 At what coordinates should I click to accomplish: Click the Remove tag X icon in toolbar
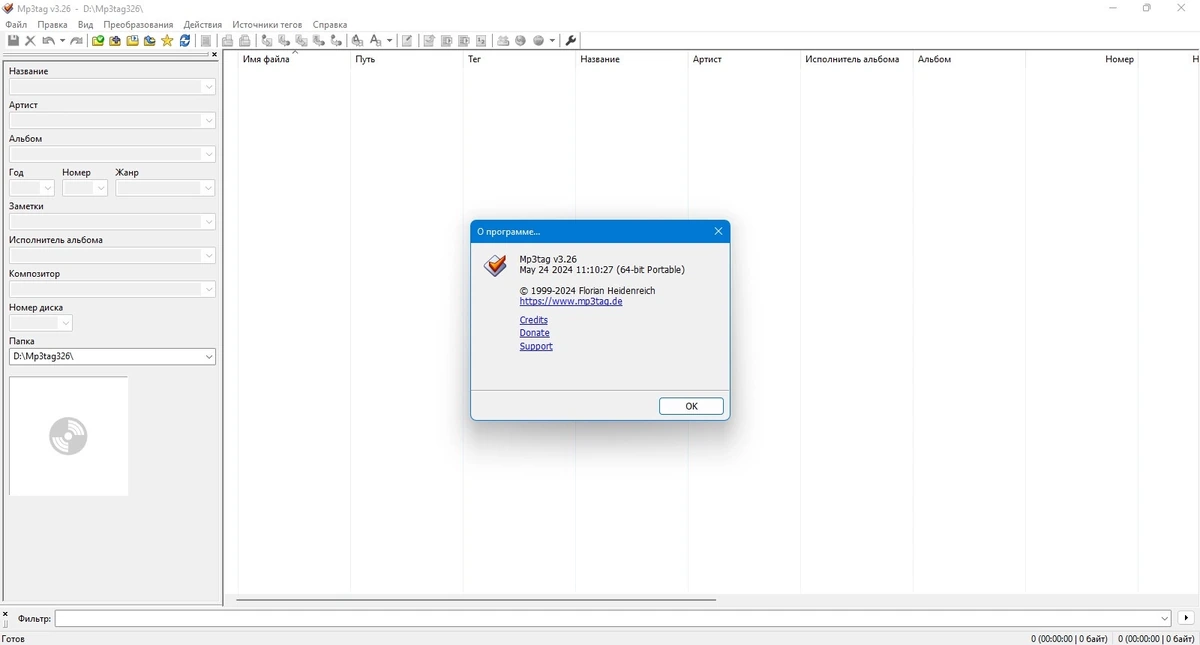tap(30, 41)
